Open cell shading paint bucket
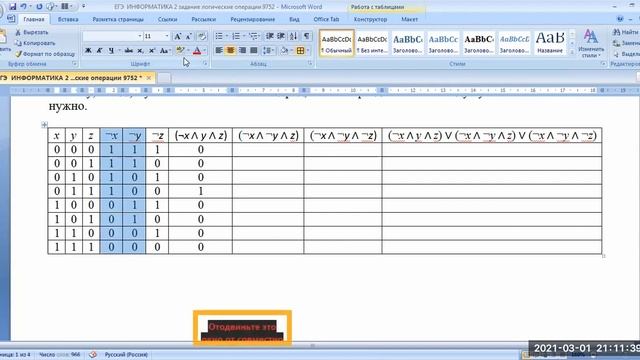Screen dimensions: 640x360 pyautogui.click(x=284, y=51)
